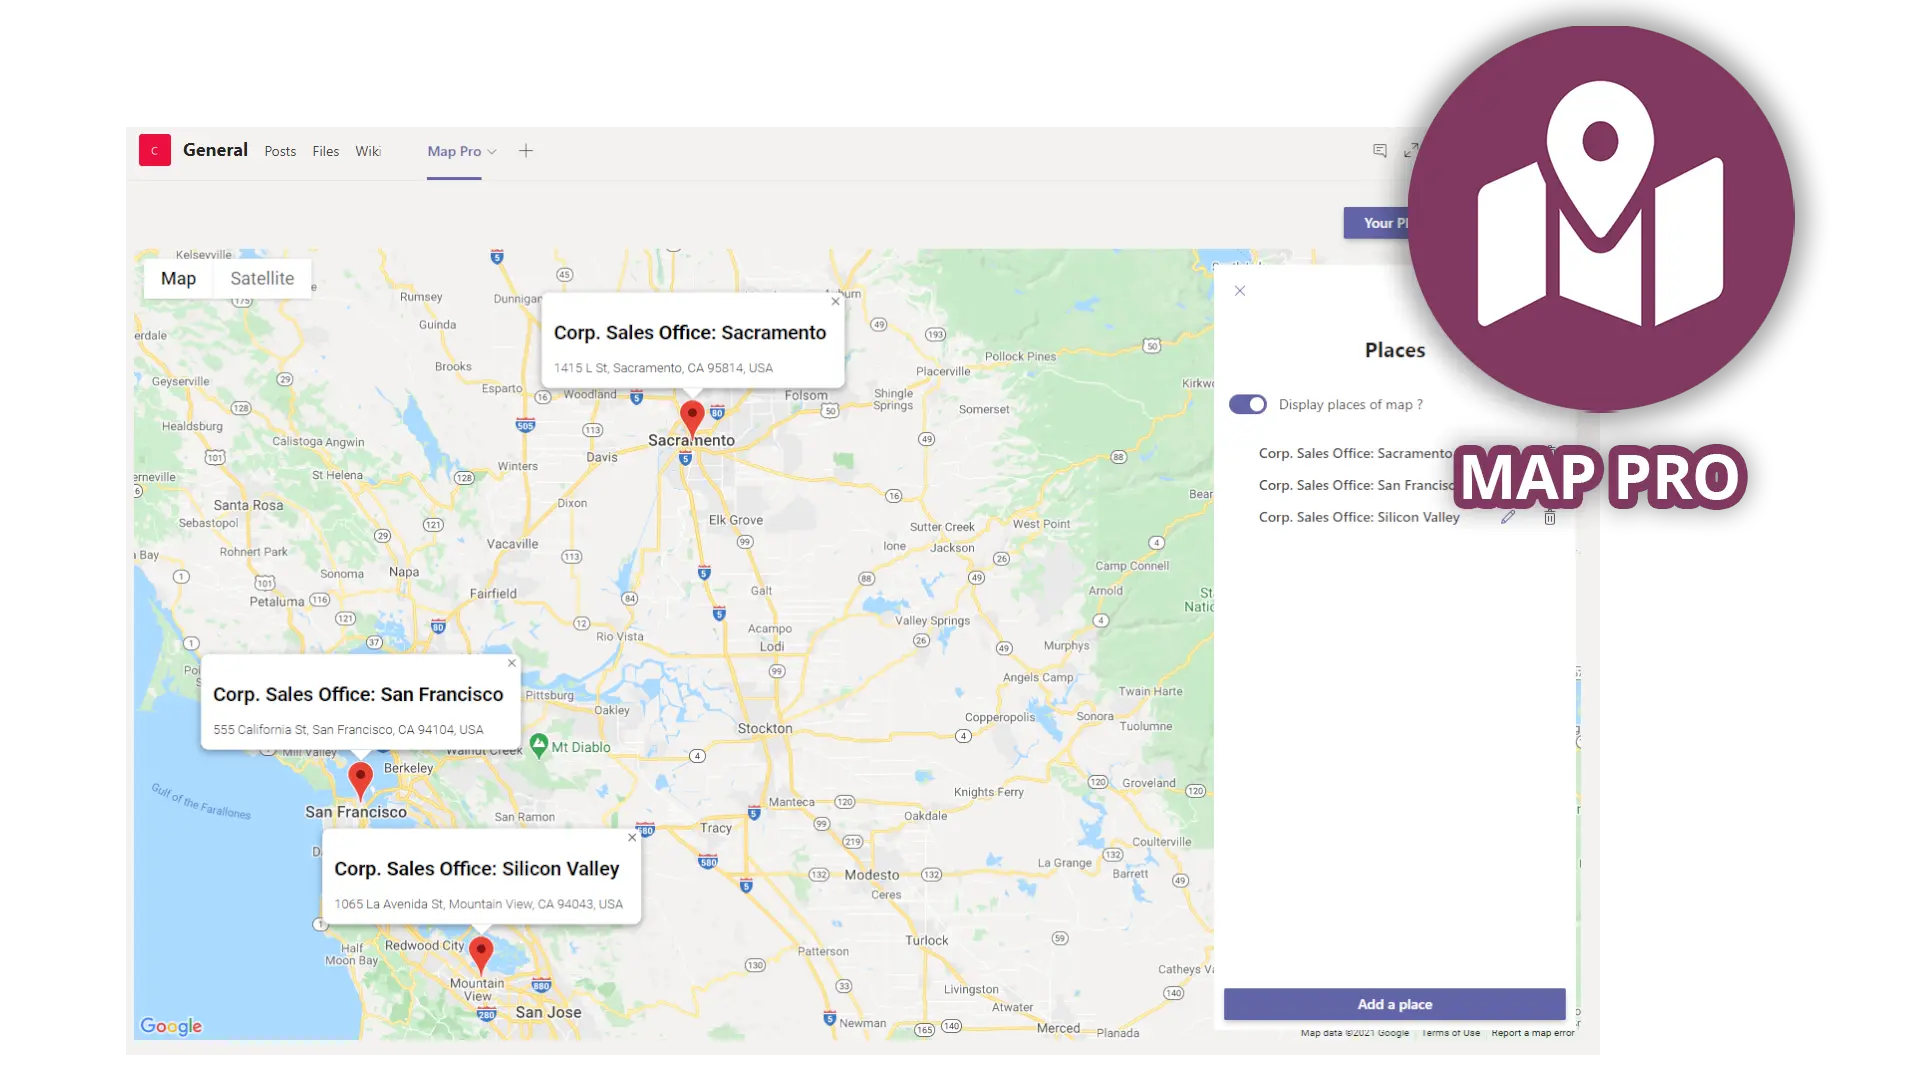This screenshot has width=1920, height=1080.
Task: Edit the Silicon Valley place with pencil icon
Action: [1508, 517]
